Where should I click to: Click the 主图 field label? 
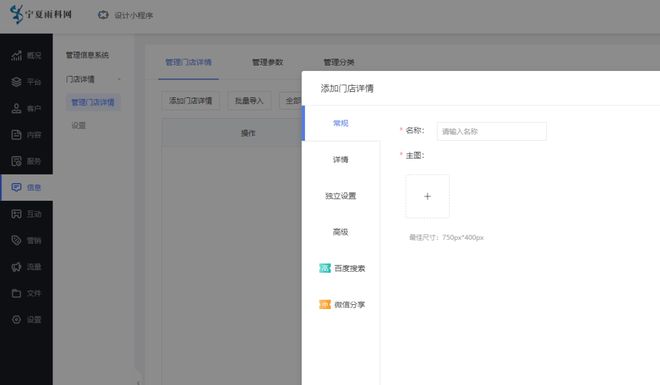[x=414, y=155]
